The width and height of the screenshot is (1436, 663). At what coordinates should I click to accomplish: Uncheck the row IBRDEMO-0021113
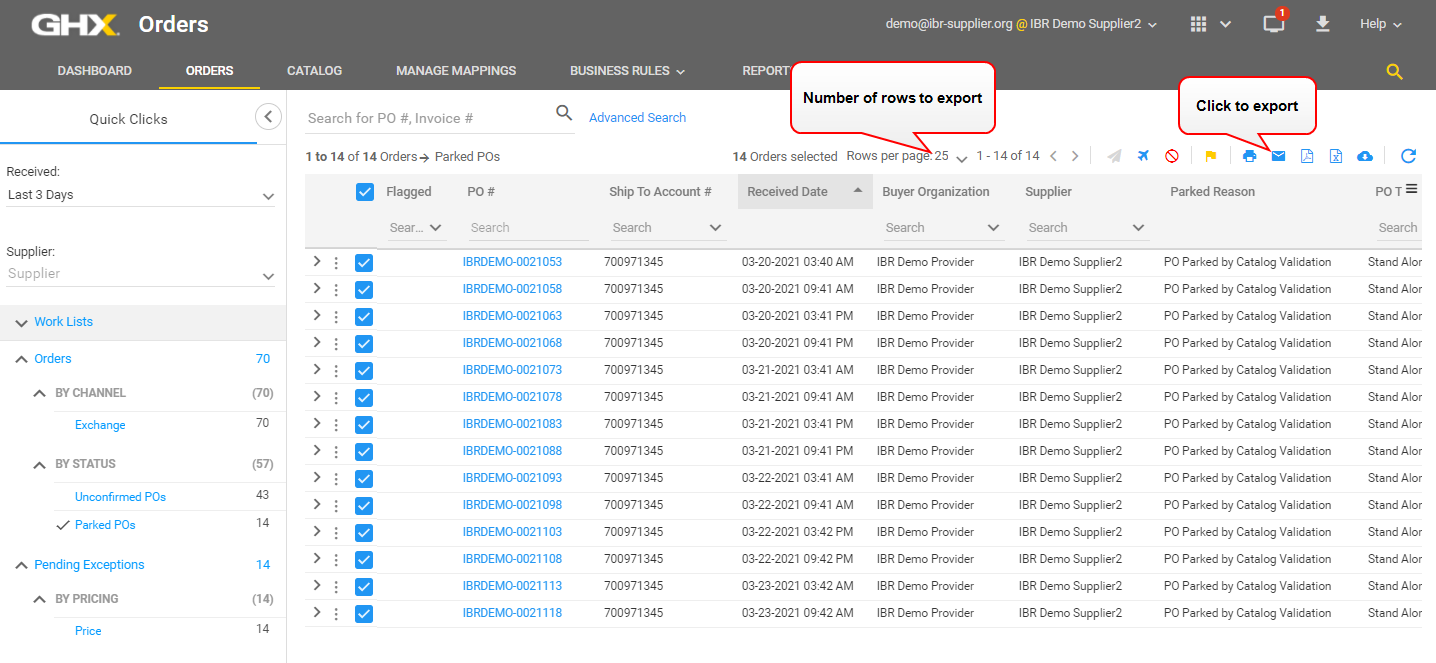click(x=364, y=587)
